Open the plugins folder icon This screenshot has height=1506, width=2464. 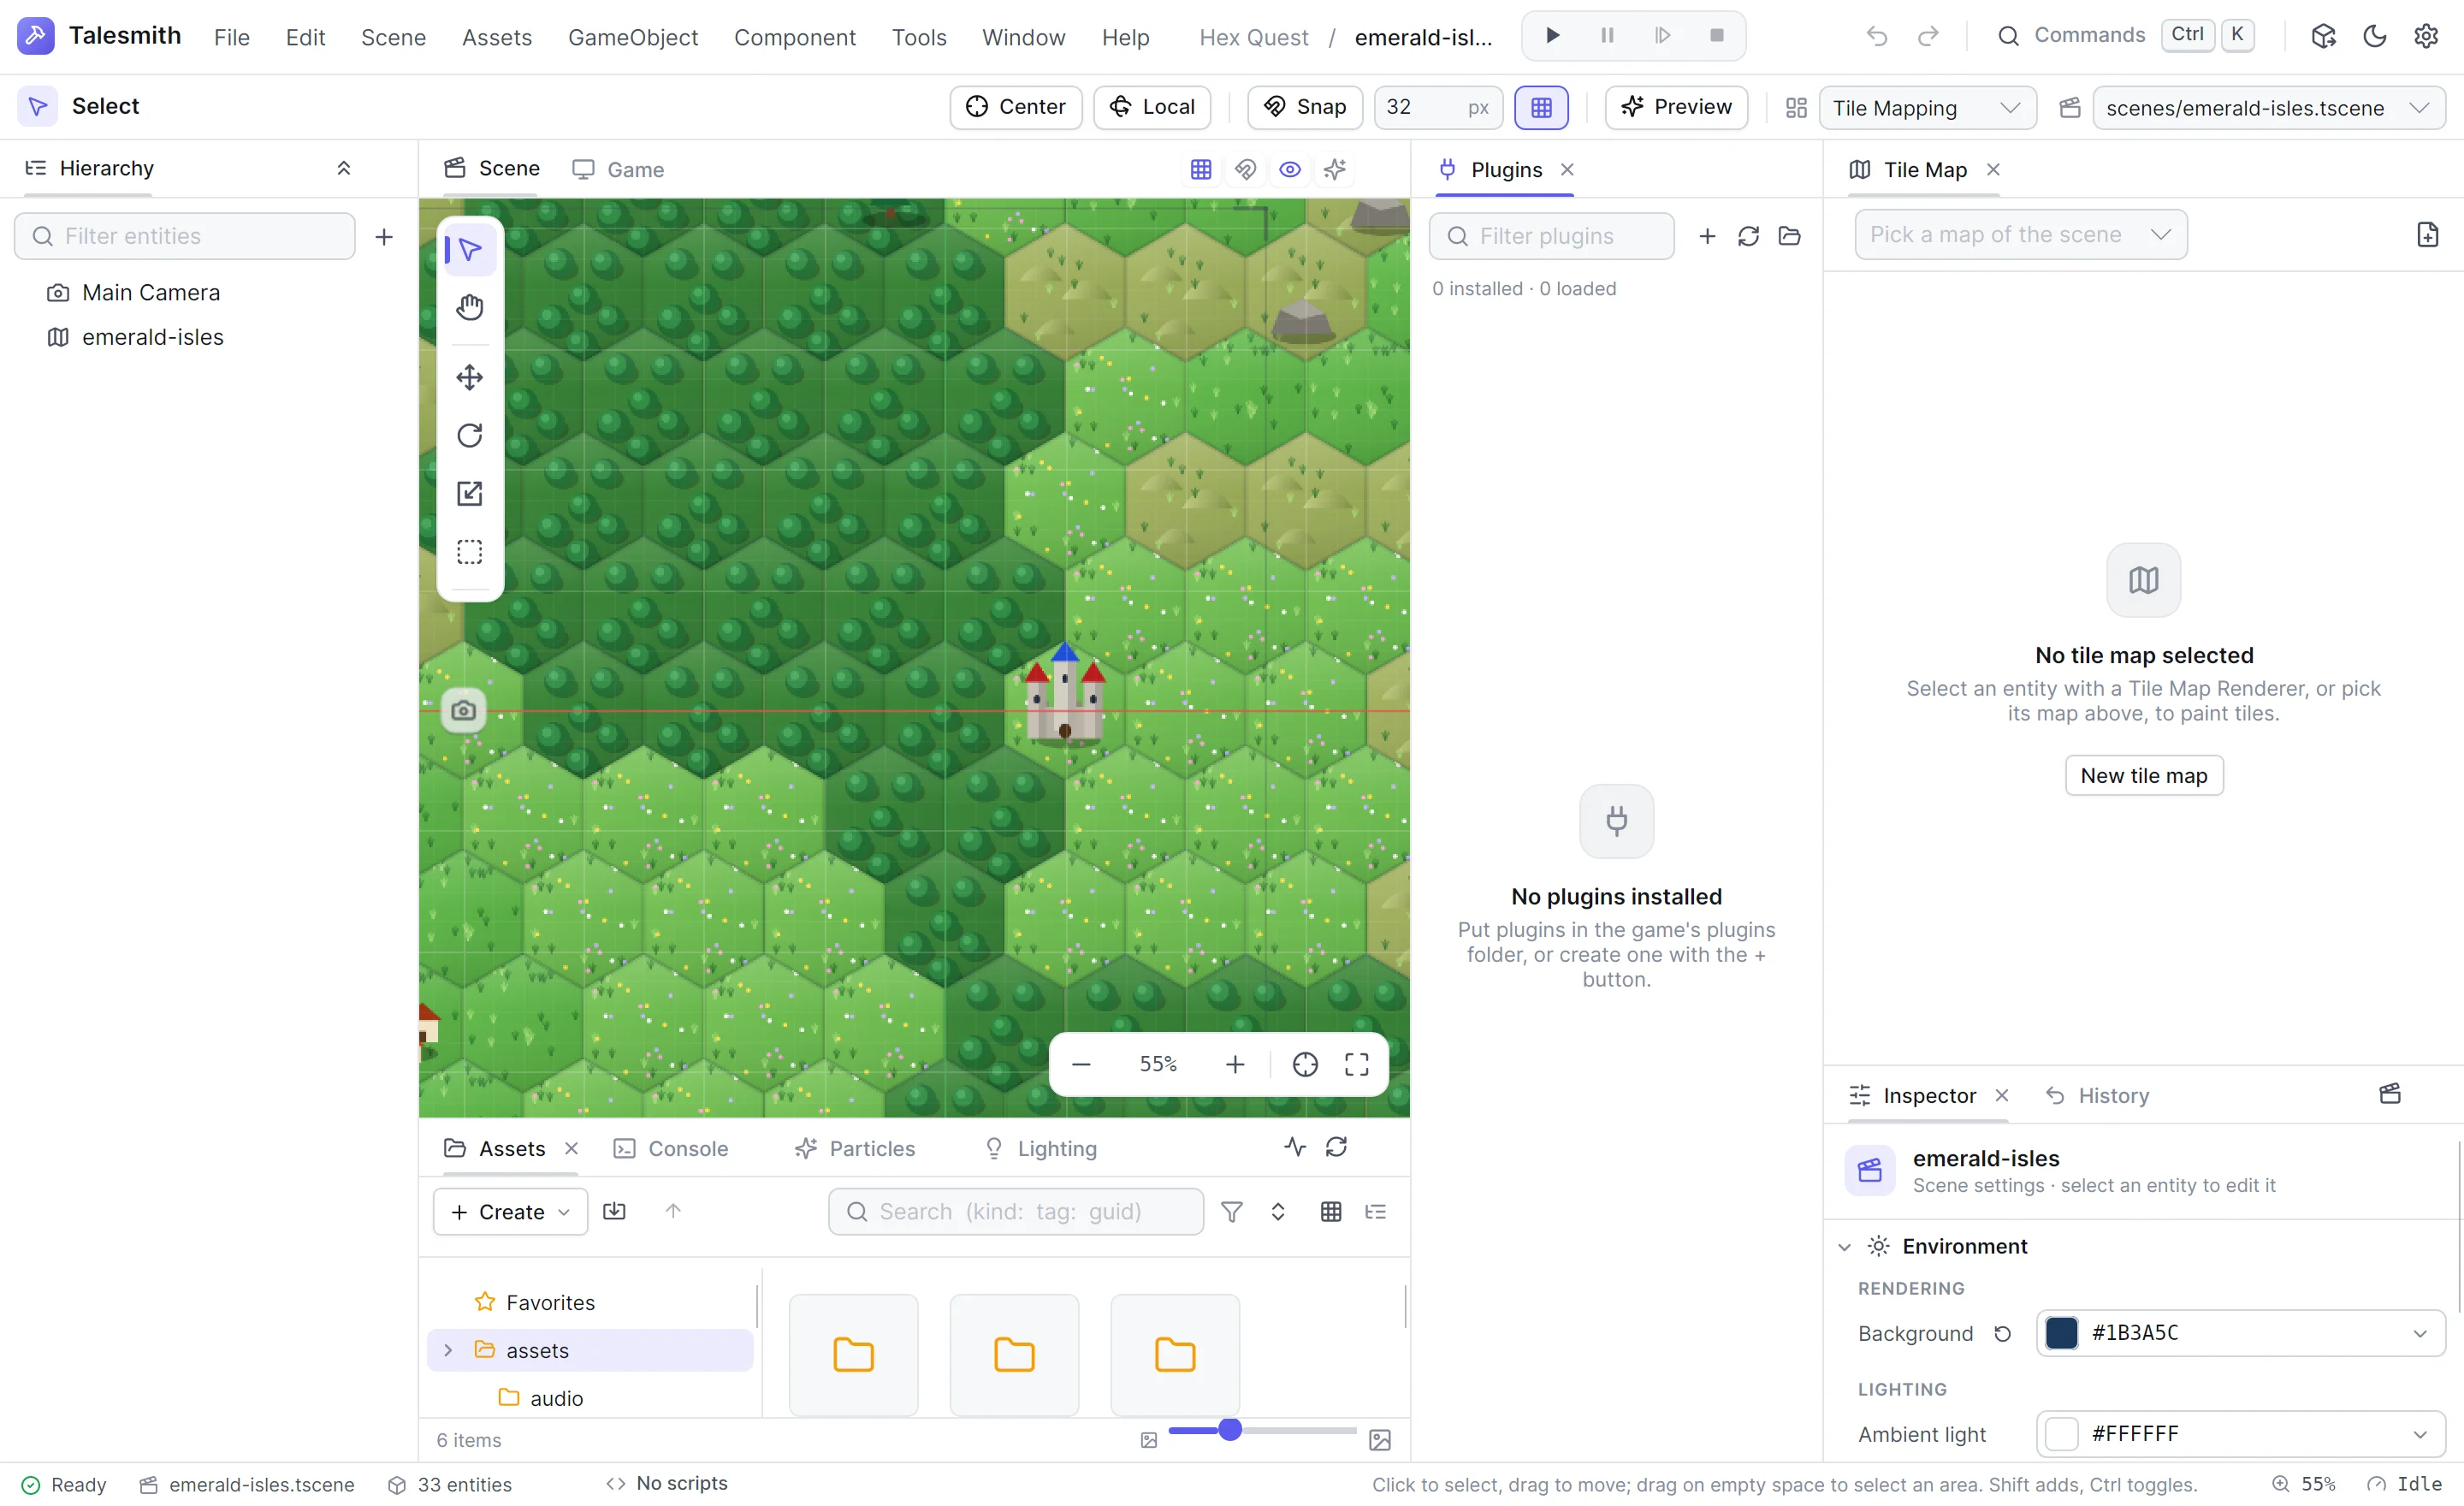(x=1789, y=236)
